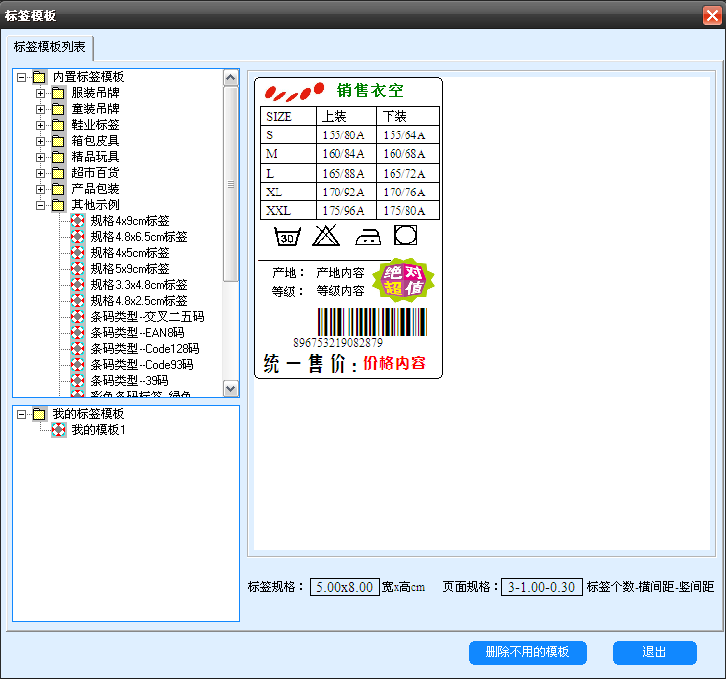Collapse the 我的标签模板 root node
Screen dimensions: 726x679
point(22,414)
